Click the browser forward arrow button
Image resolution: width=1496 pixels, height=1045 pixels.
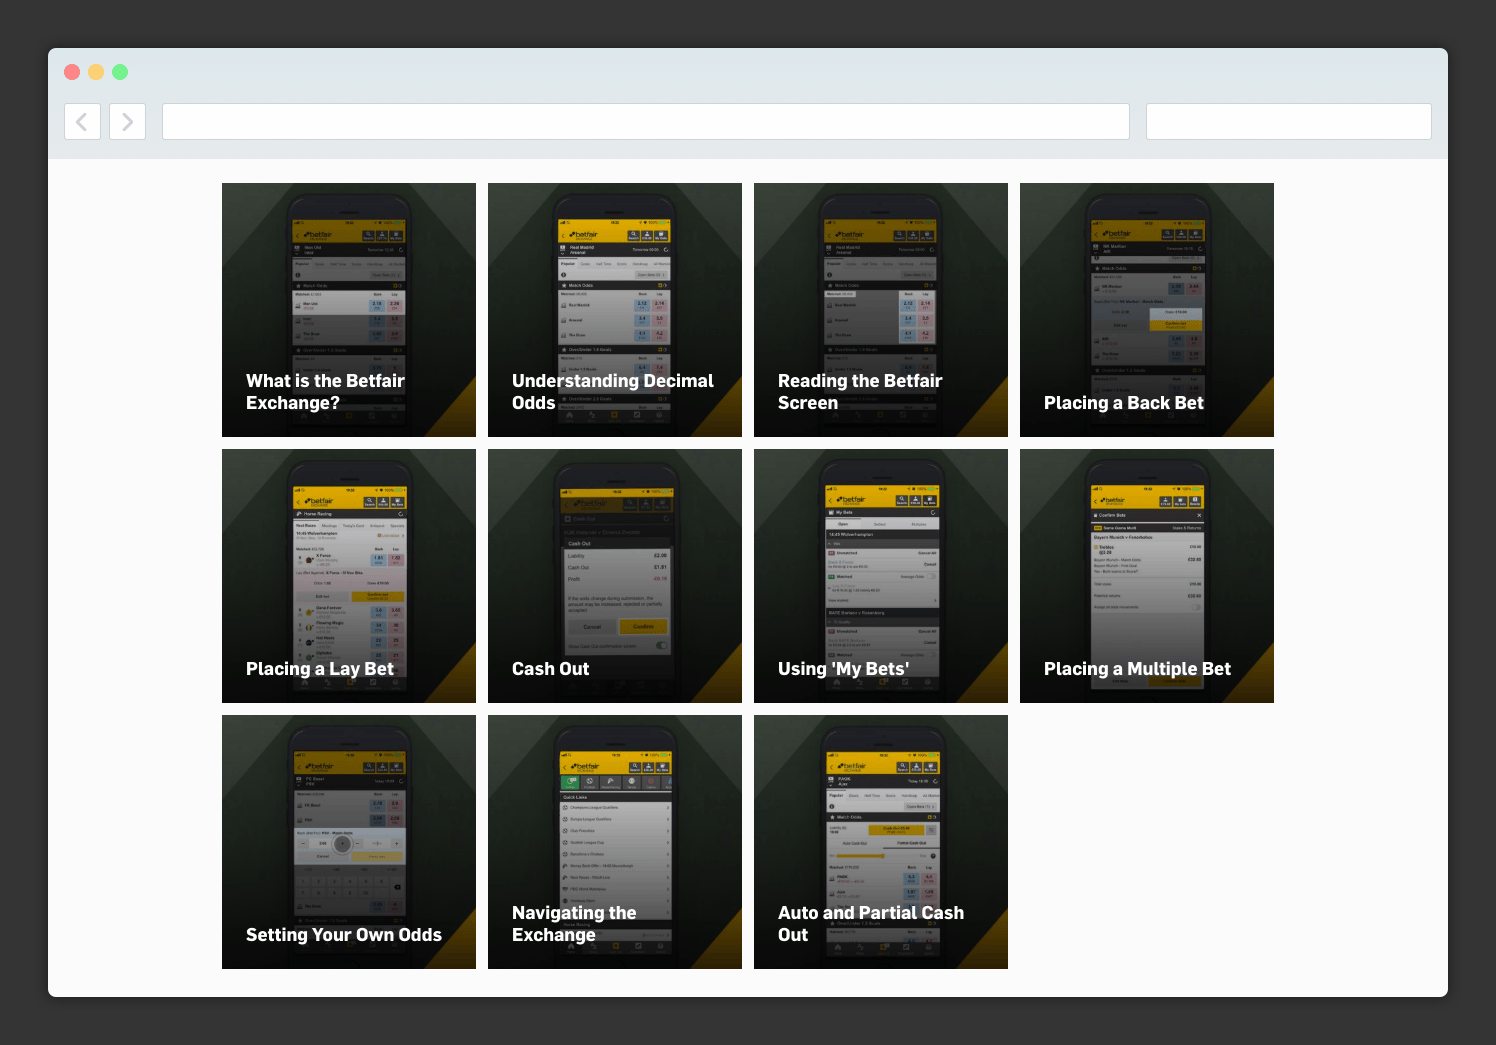tap(127, 122)
